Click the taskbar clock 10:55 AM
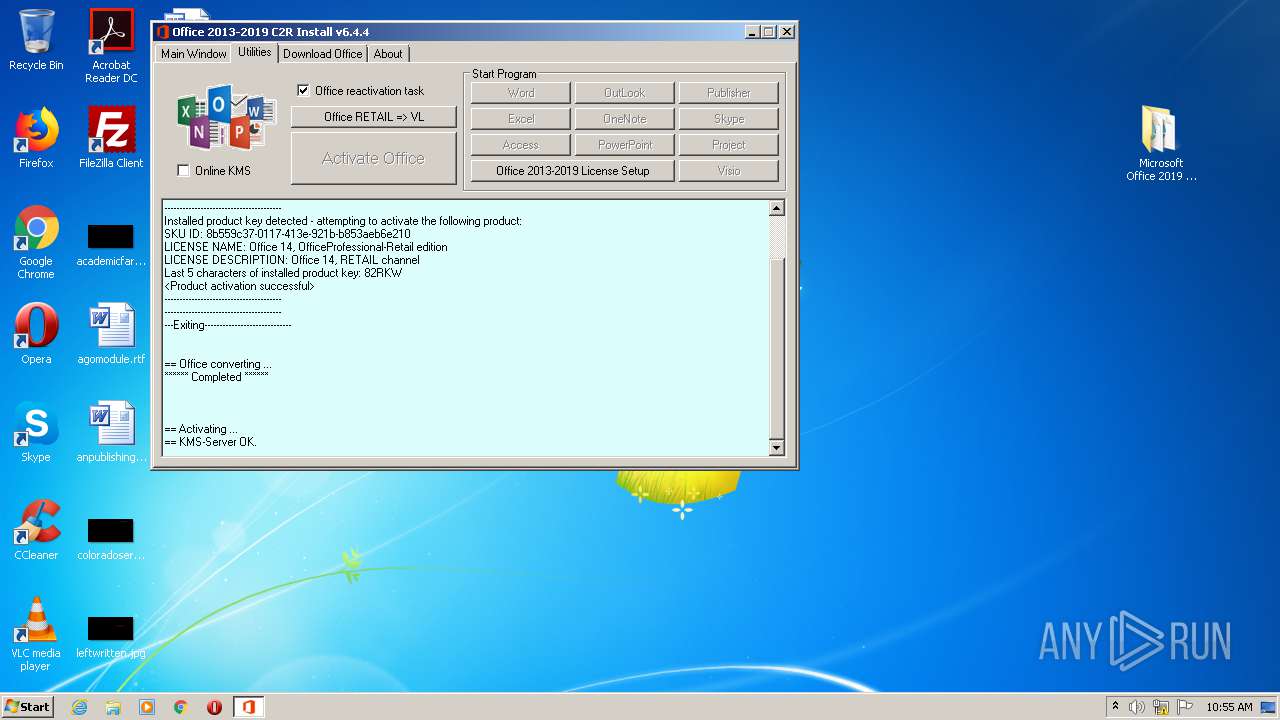The width and height of the screenshot is (1280, 720). [x=1229, y=707]
